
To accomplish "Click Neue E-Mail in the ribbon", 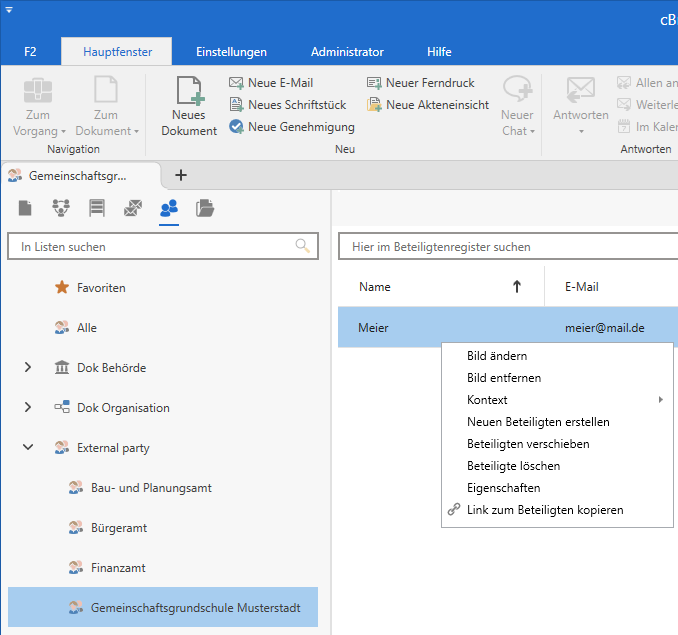I will [x=271, y=83].
